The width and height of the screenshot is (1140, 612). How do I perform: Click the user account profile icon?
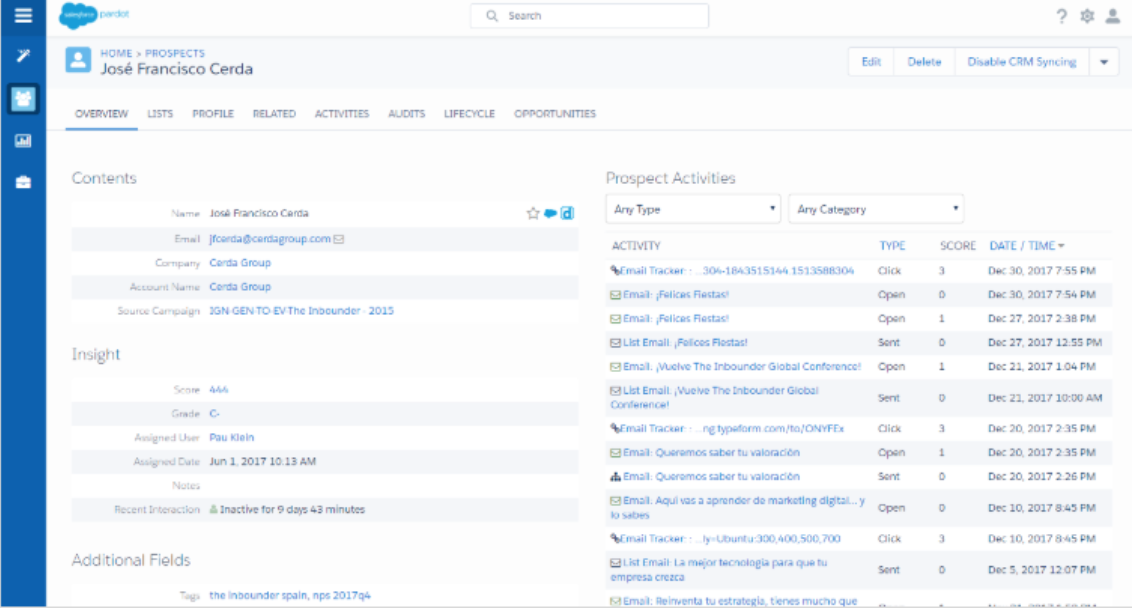coord(1113,16)
